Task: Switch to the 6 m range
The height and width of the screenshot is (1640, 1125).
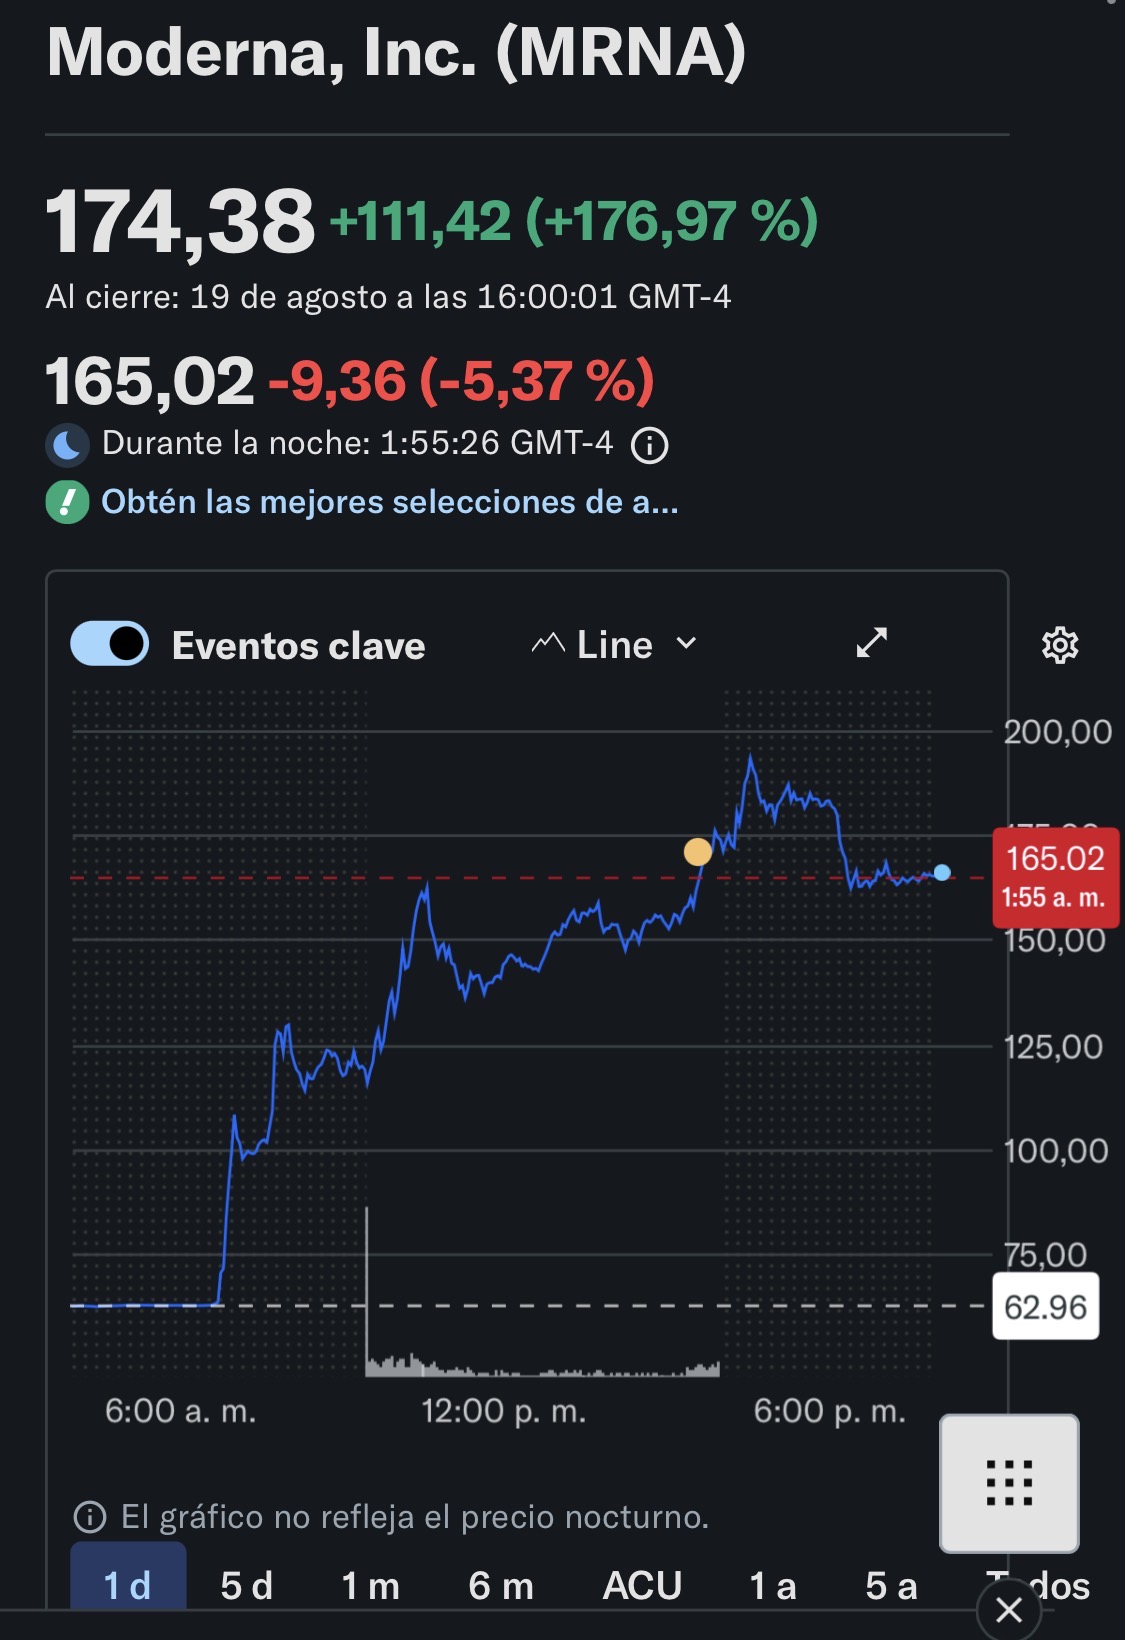Action: click(501, 1585)
